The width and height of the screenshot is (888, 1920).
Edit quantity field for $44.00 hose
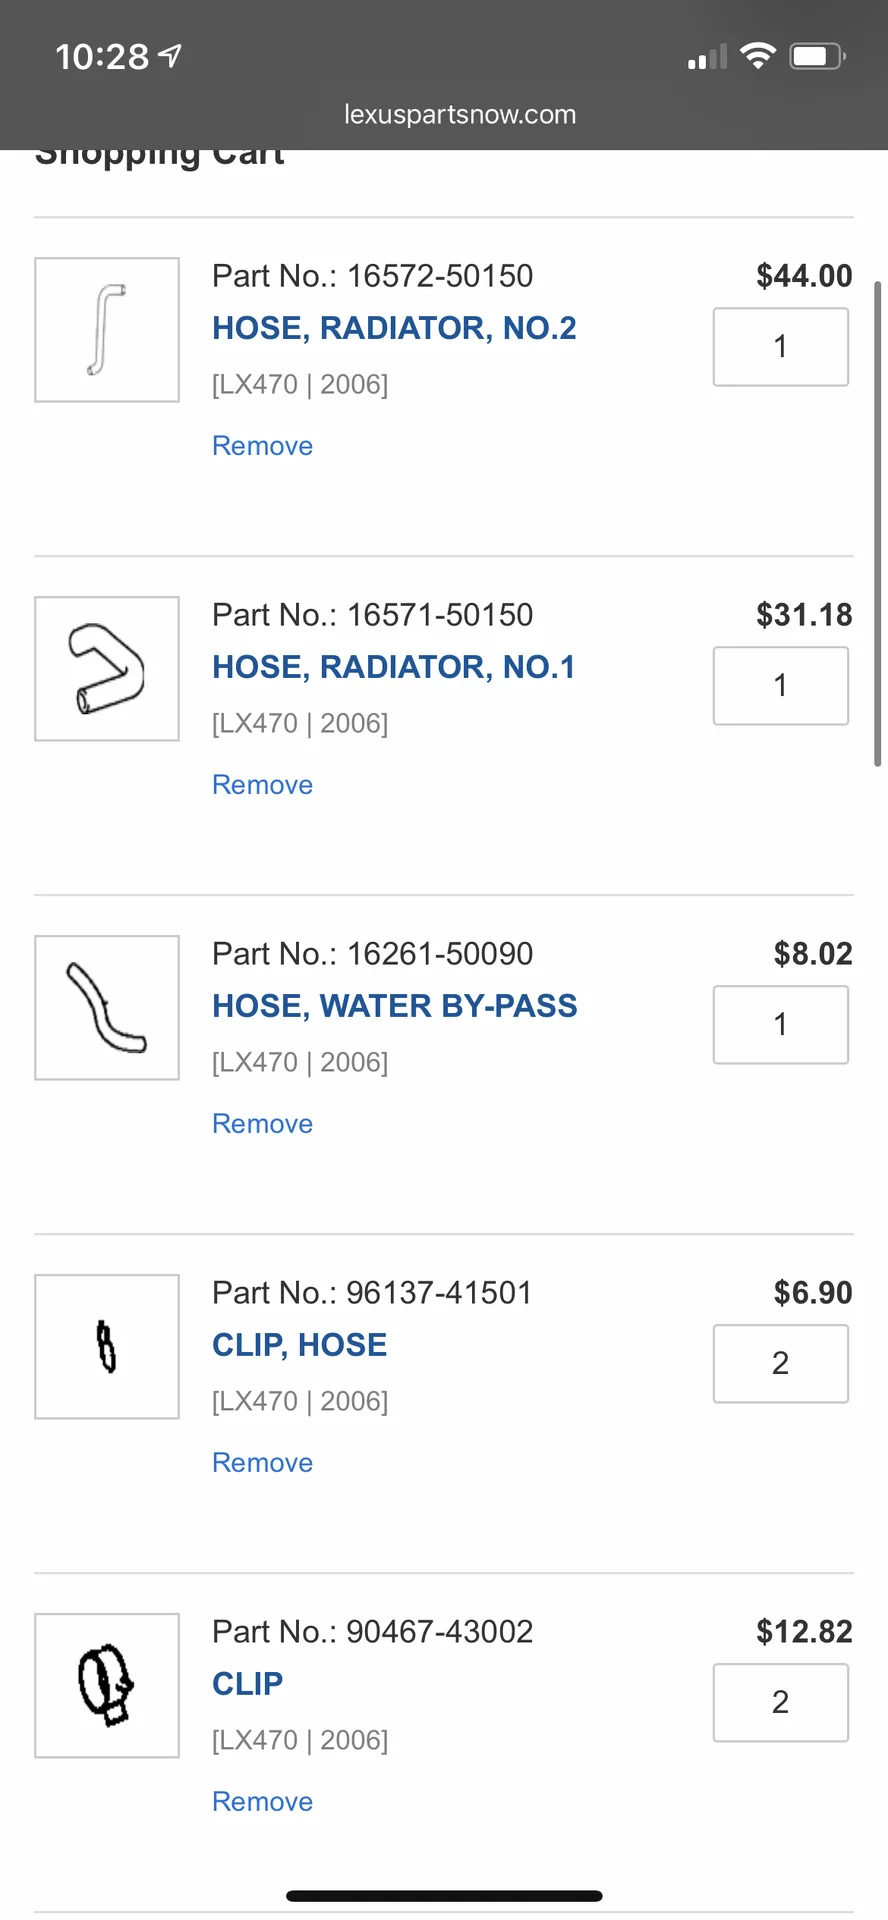tap(780, 347)
